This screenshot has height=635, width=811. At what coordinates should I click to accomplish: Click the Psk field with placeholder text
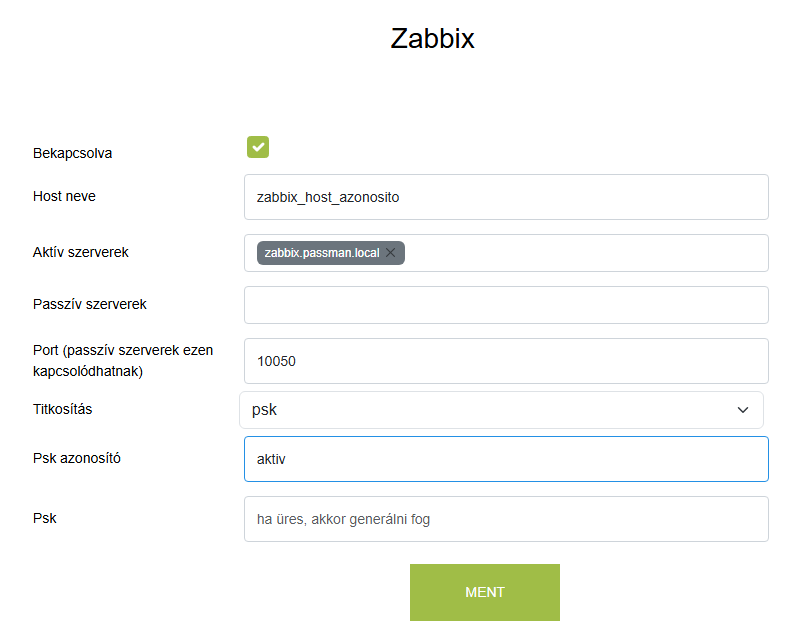point(506,519)
